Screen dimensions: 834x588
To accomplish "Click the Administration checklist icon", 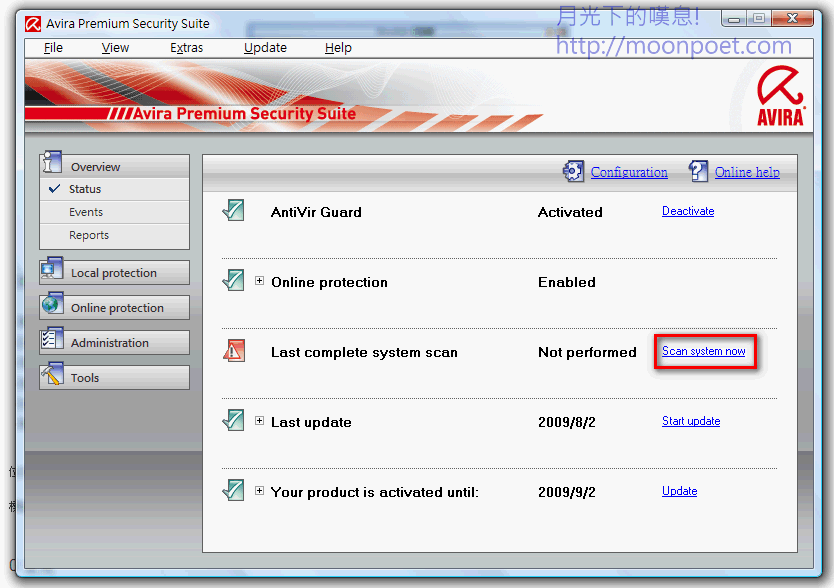I will coord(52,341).
